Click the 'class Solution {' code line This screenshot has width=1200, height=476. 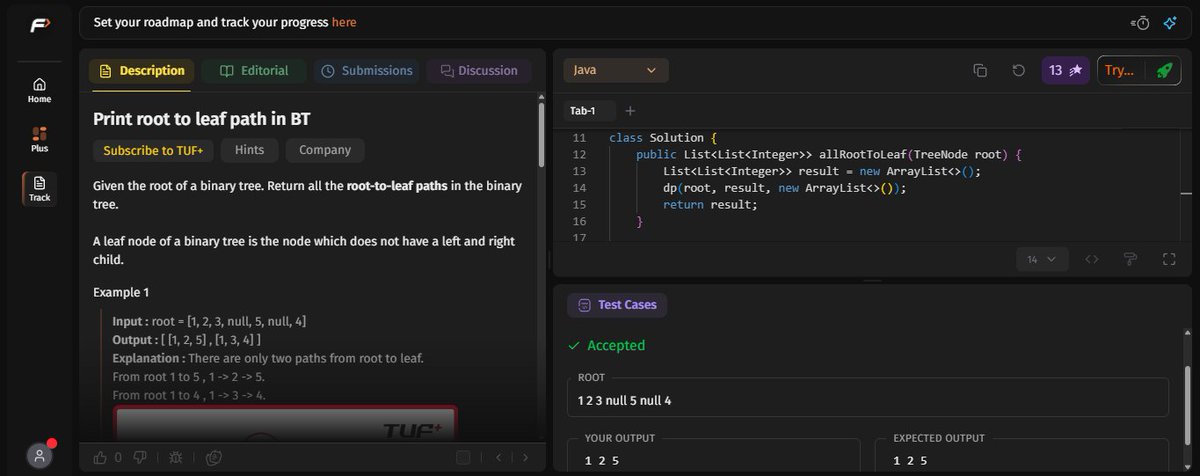point(663,137)
